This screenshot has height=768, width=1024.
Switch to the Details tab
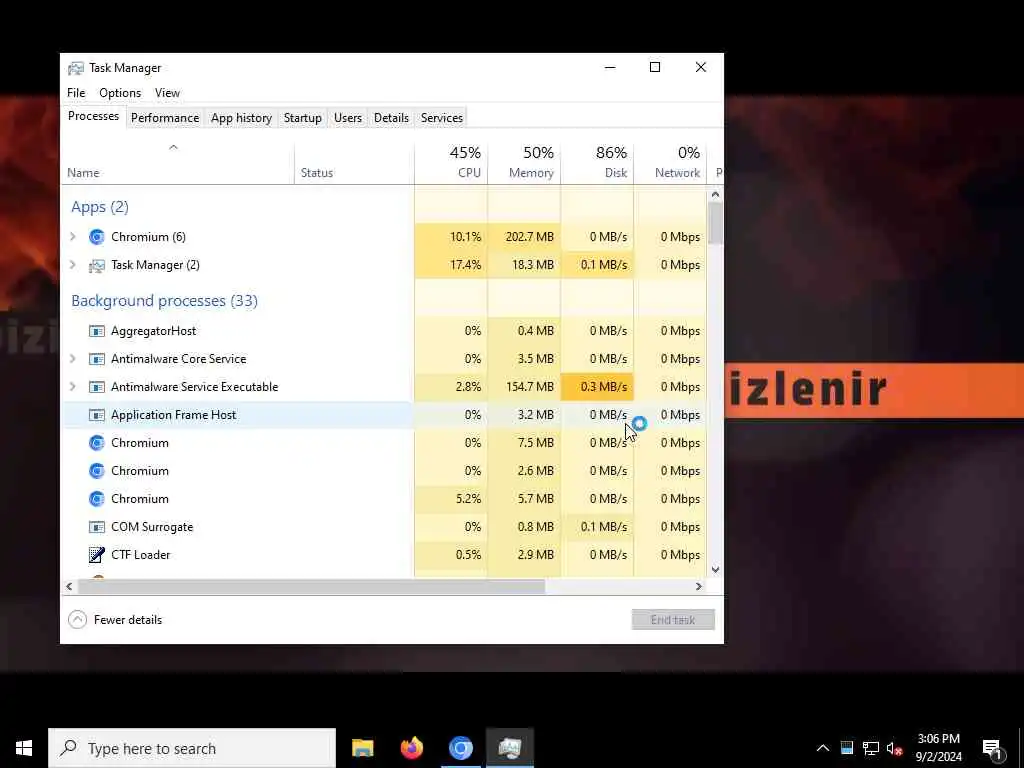click(391, 118)
